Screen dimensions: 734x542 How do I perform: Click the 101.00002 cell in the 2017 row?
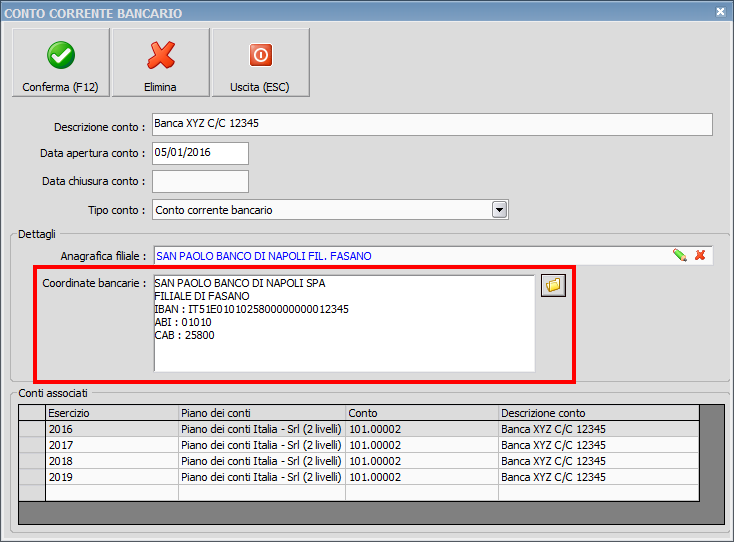click(422, 445)
